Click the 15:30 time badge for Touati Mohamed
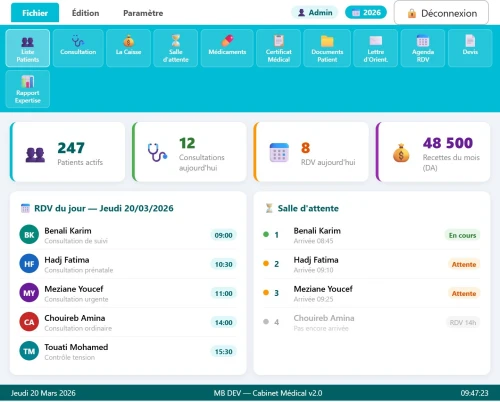Screen dimensions: 500x402 (223, 351)
